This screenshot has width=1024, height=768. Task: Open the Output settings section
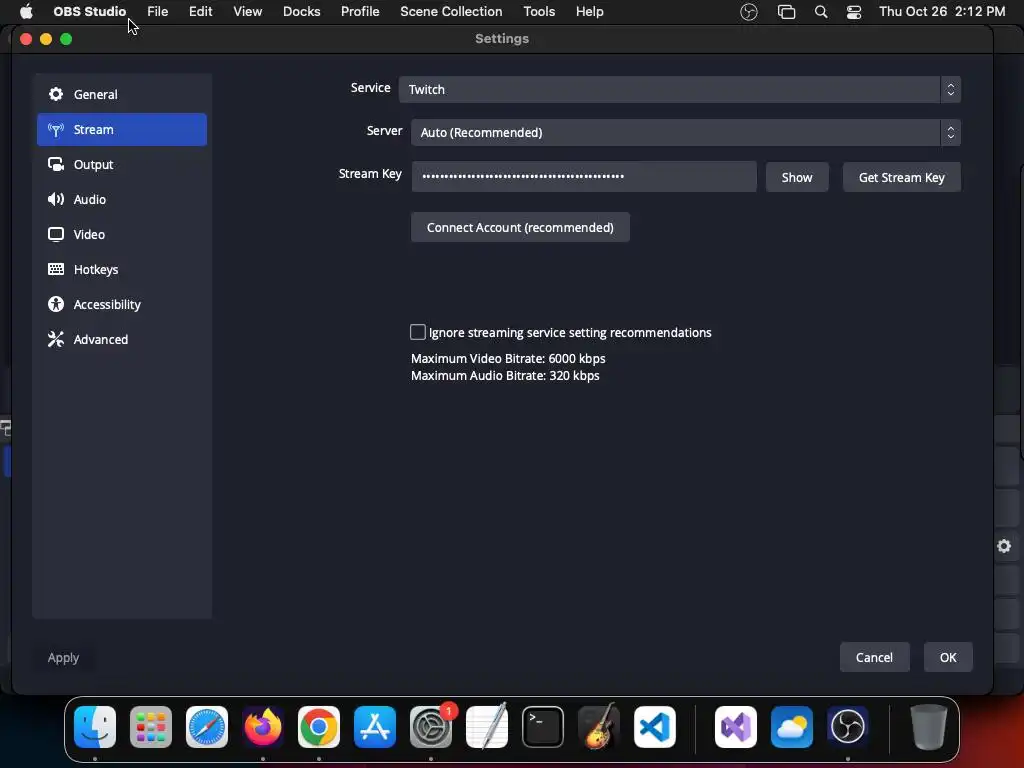pos(121,165)
